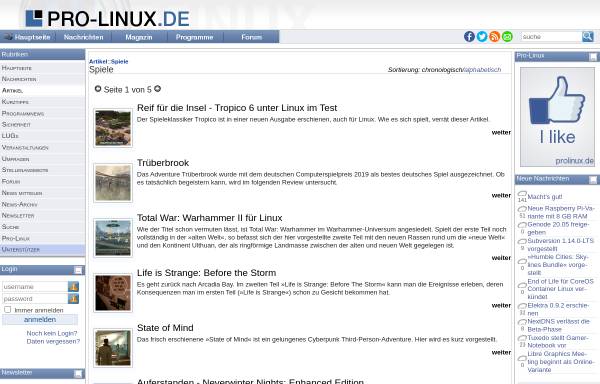This screenshot has width=600, height=384.
Task: Collapse the Pro-Linux panel
Action: coord(593,57)
